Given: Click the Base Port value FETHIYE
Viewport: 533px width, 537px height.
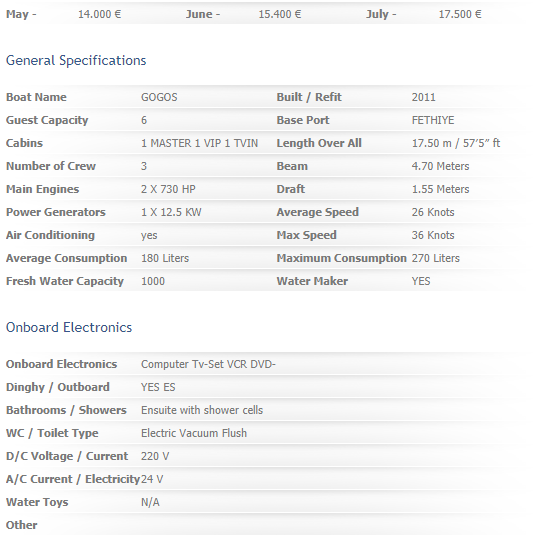Looking at the screenshot, I should coord(433,120).
